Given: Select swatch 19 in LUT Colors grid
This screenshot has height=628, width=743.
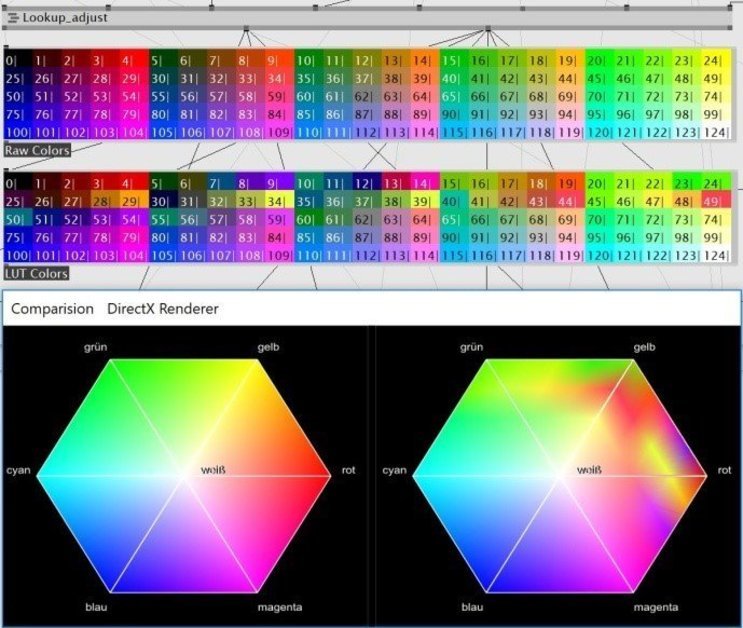Looking at the screenshot, I should pyautogui.click(x=568, y=184).
